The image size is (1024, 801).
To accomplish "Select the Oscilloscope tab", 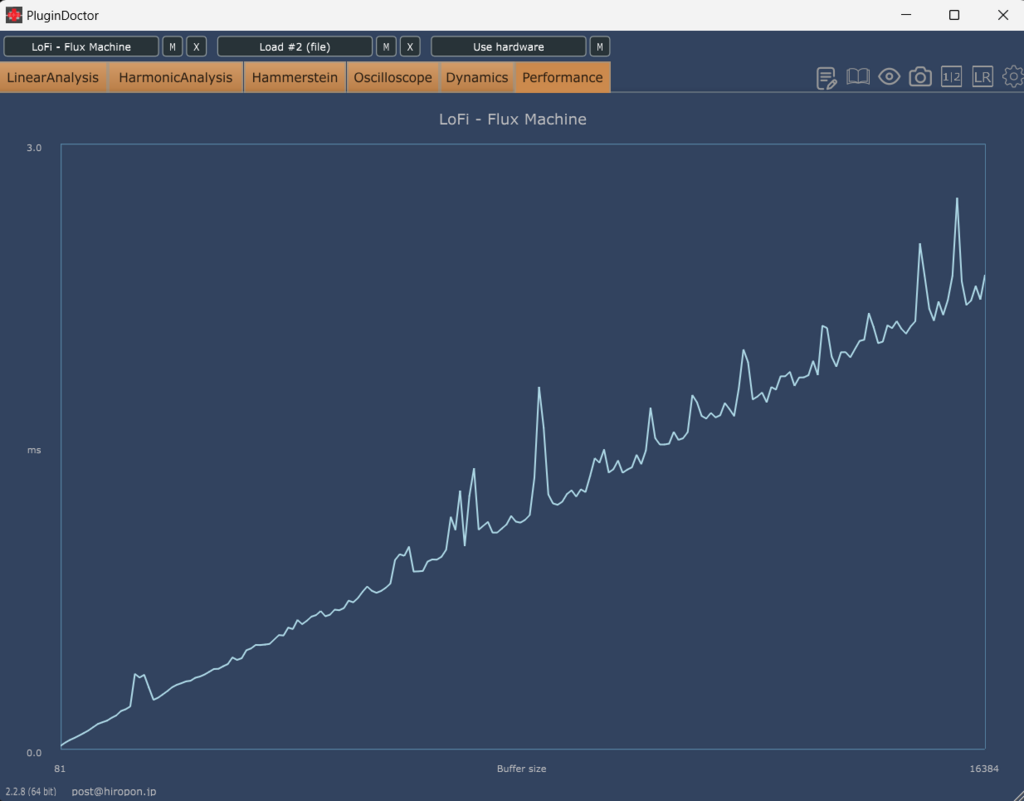I will click(393, 78).
